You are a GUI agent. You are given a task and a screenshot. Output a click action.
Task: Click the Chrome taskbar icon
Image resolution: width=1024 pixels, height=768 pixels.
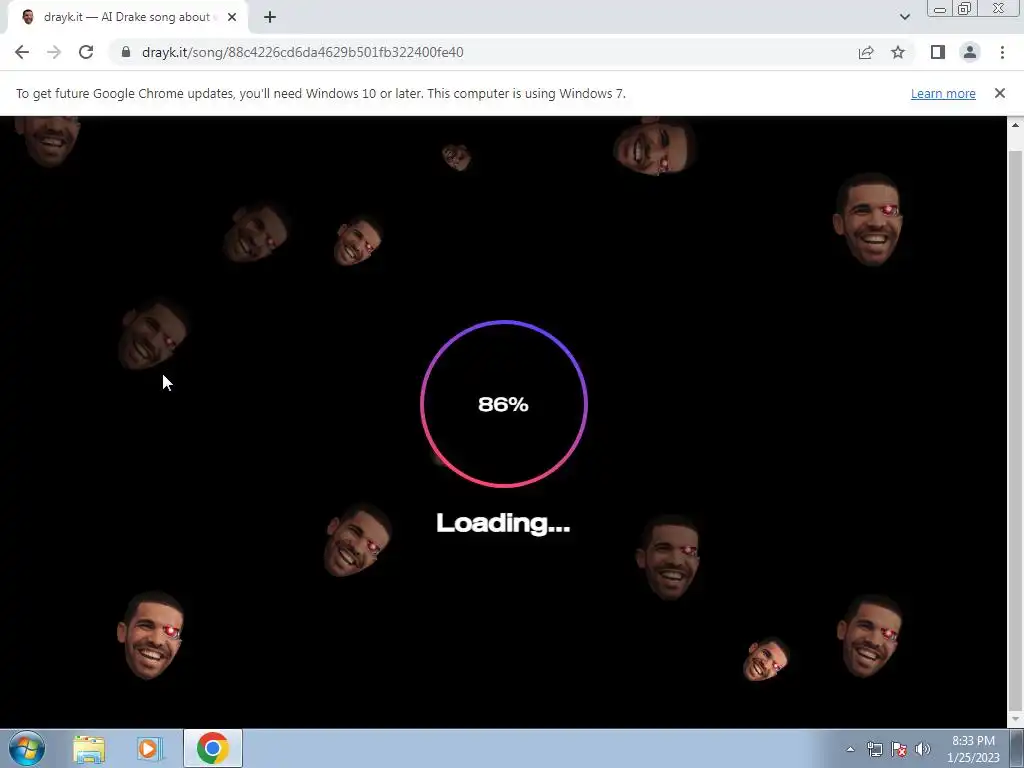click(x=213, y=748)
